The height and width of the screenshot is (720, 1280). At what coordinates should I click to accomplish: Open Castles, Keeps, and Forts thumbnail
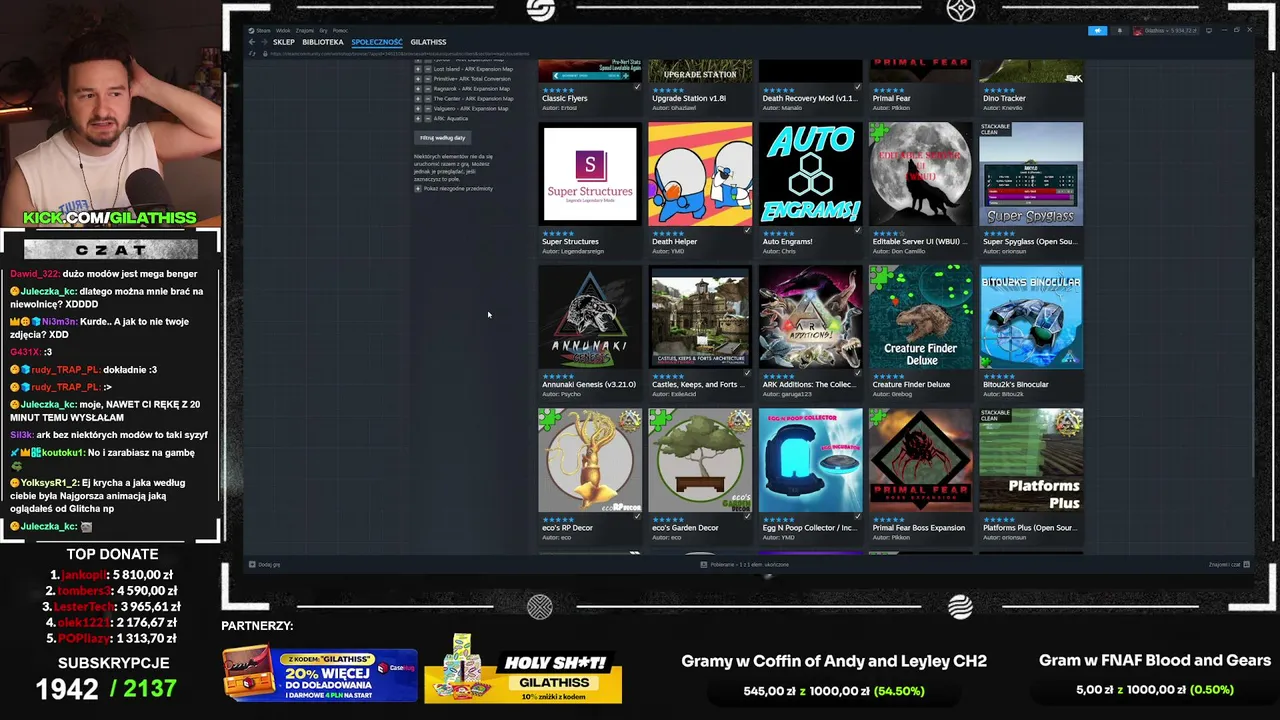point(700,317)
